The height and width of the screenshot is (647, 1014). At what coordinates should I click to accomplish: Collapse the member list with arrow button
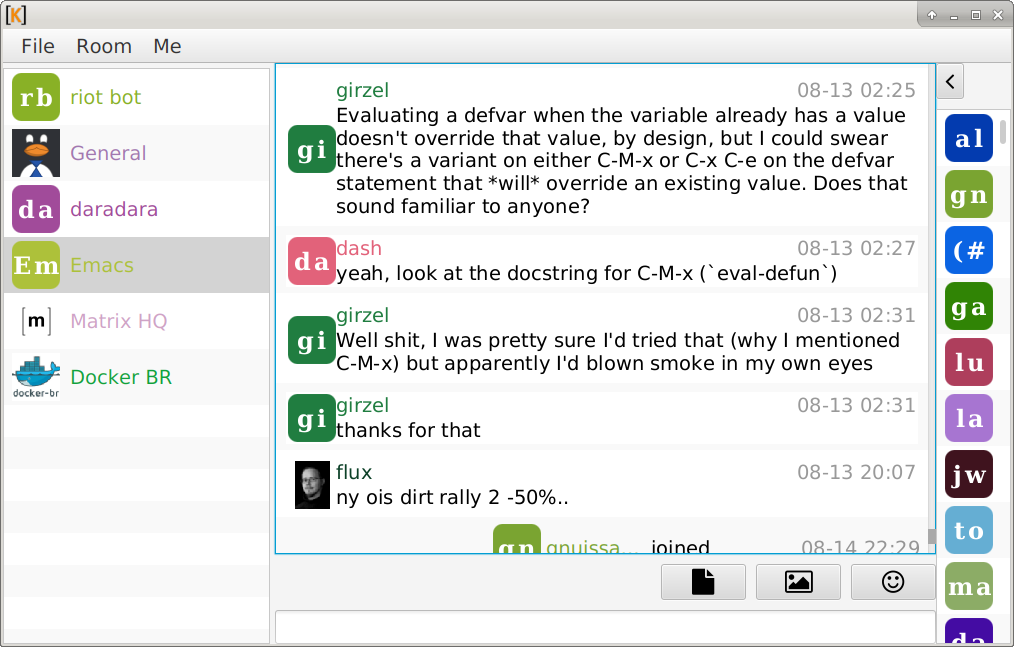pos(950,82)
